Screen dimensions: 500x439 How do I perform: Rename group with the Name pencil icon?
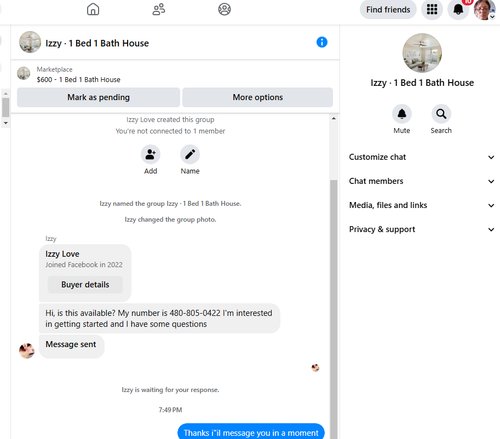click(190, 154)
